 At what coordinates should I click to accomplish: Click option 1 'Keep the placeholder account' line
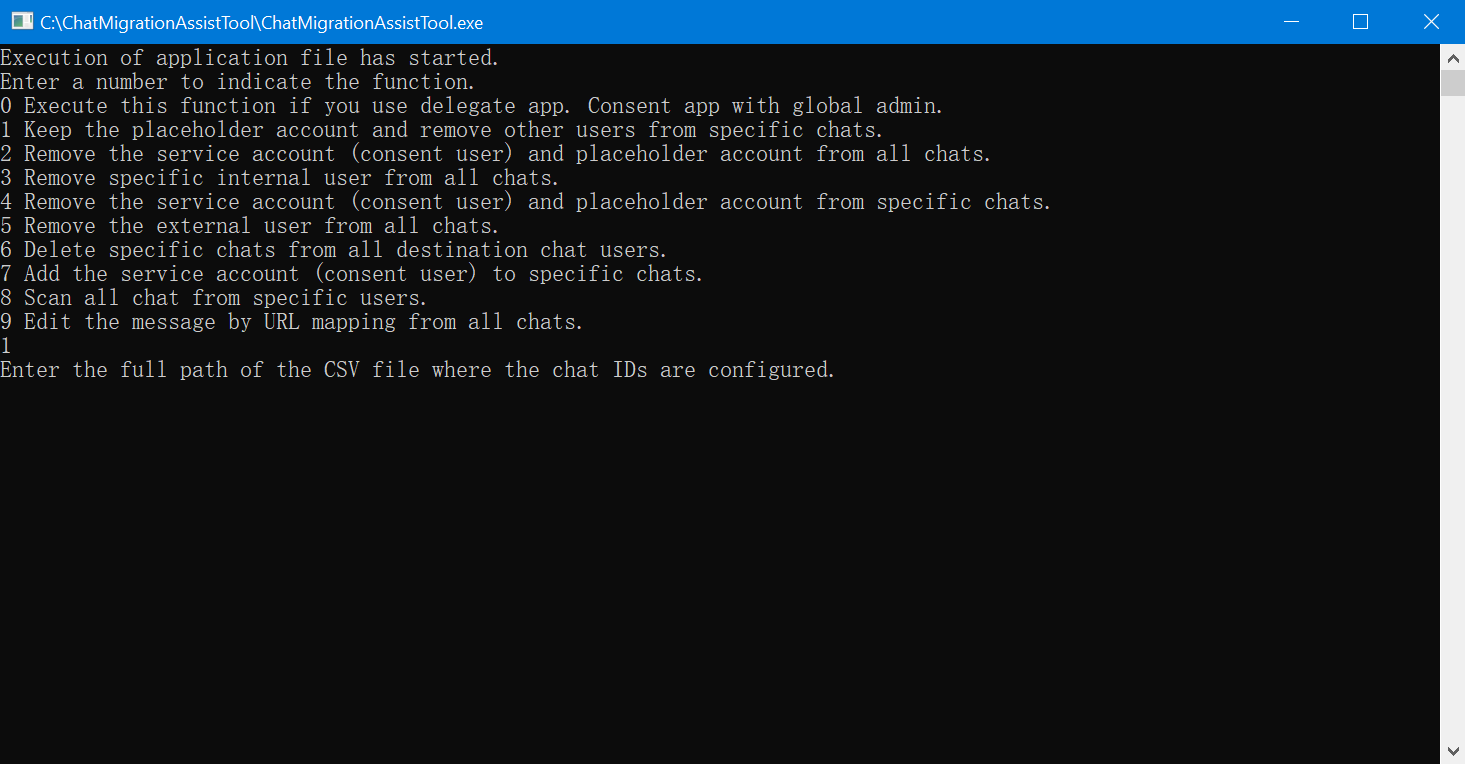click(442, 130)
